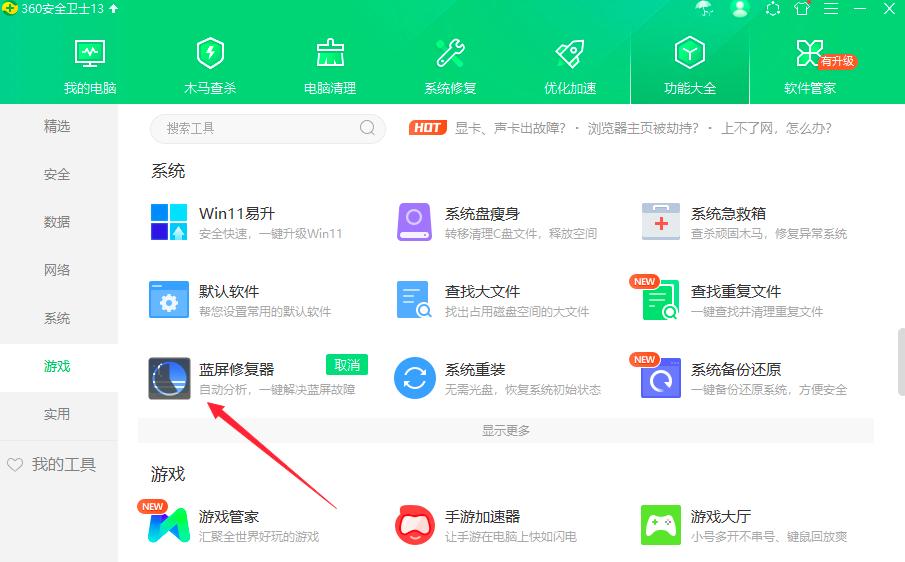Open the 手游加速器 tool title
Screen dimensions: 905x562
pos(483,516)
